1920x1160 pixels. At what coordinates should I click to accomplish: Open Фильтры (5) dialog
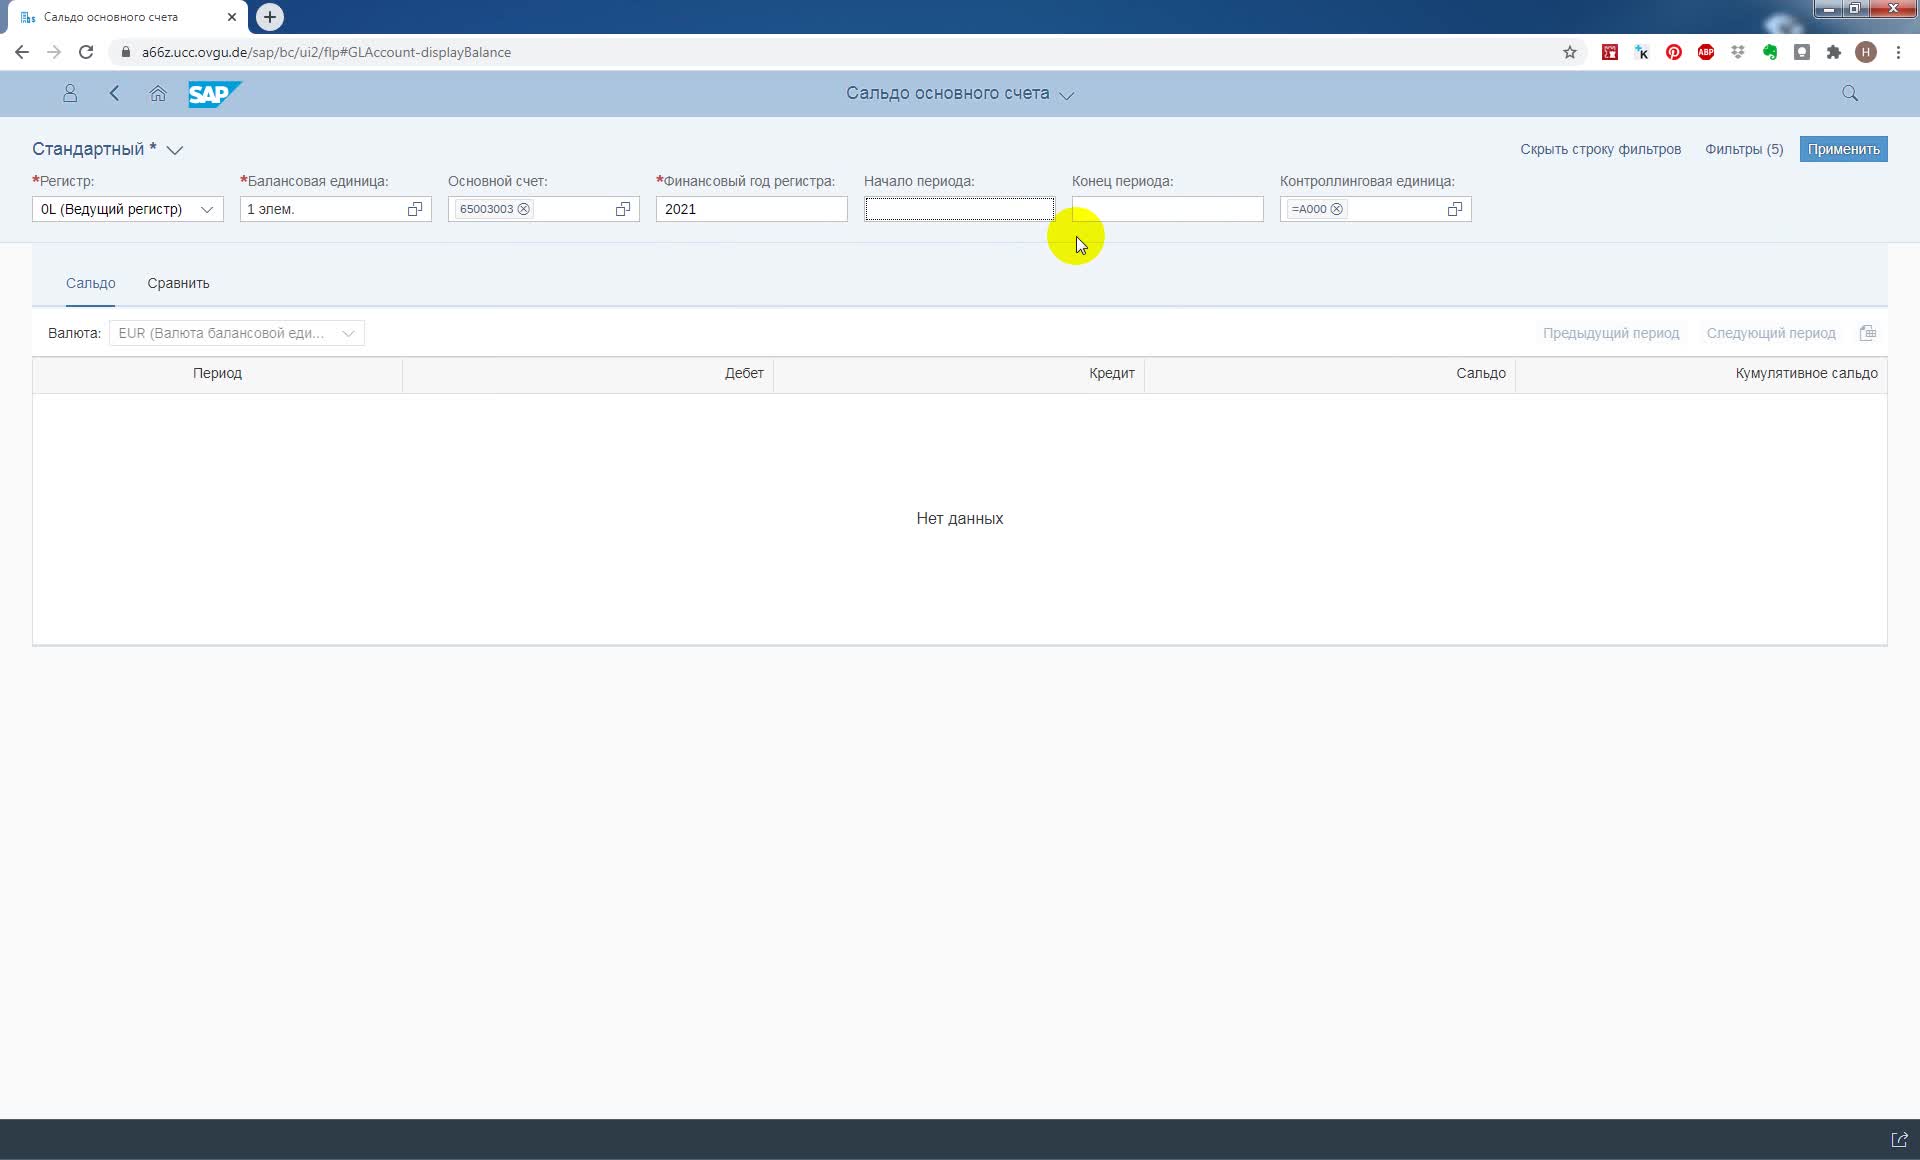(1744, 149)
